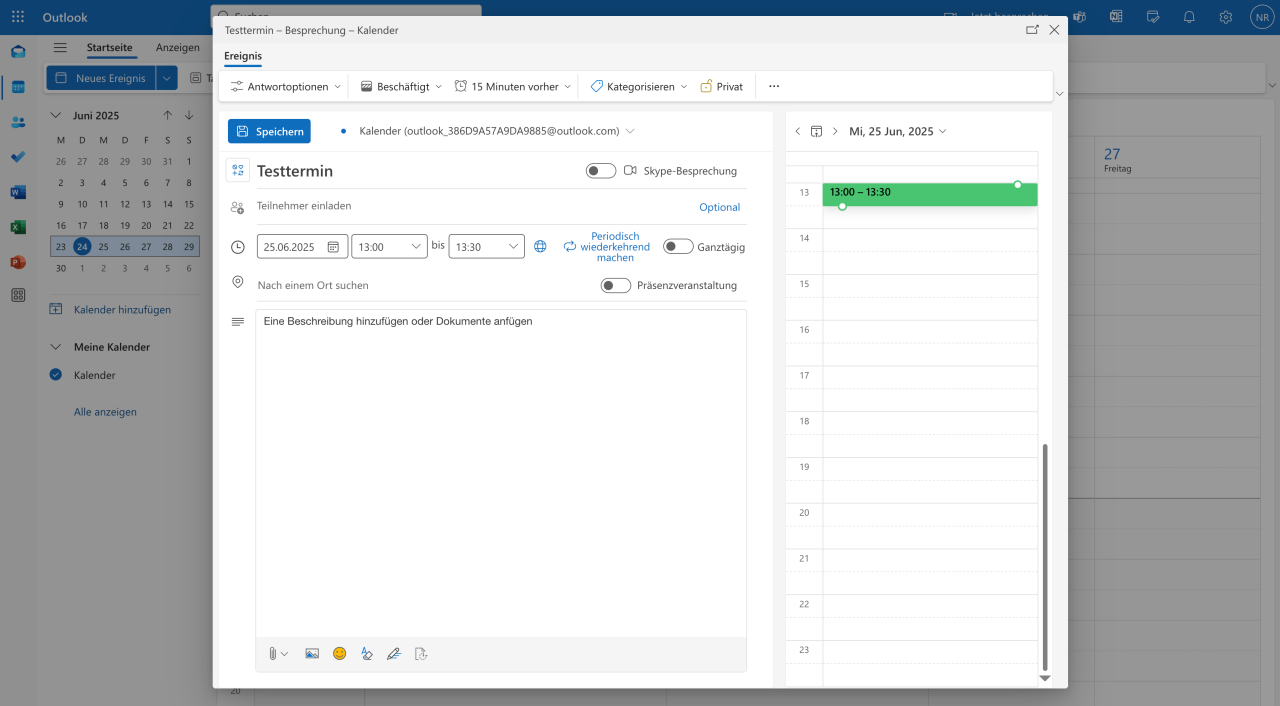
Task: Open the Mi, 25 Jun, 2025 date dropdown
Action: point(898,131)
